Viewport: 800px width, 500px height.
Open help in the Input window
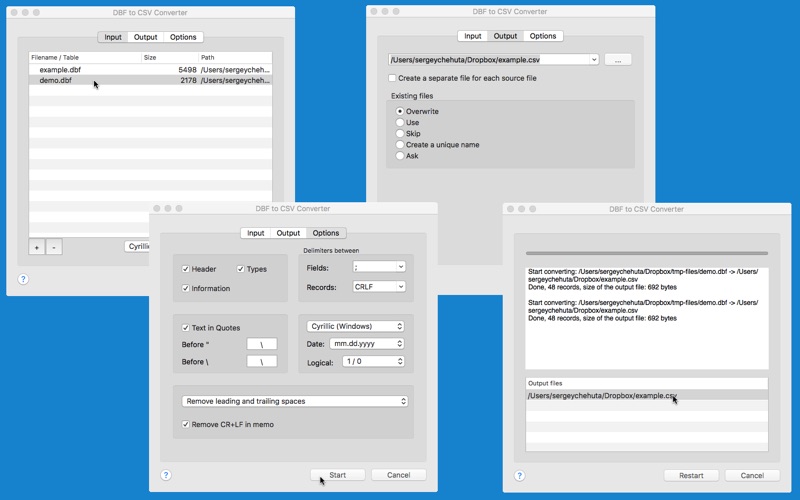coord(23,279)
